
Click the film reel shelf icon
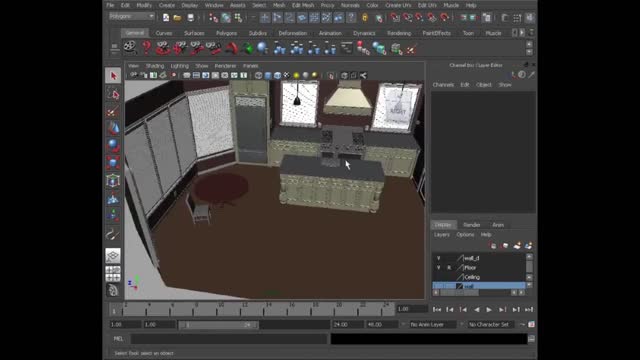coord(130,48)
